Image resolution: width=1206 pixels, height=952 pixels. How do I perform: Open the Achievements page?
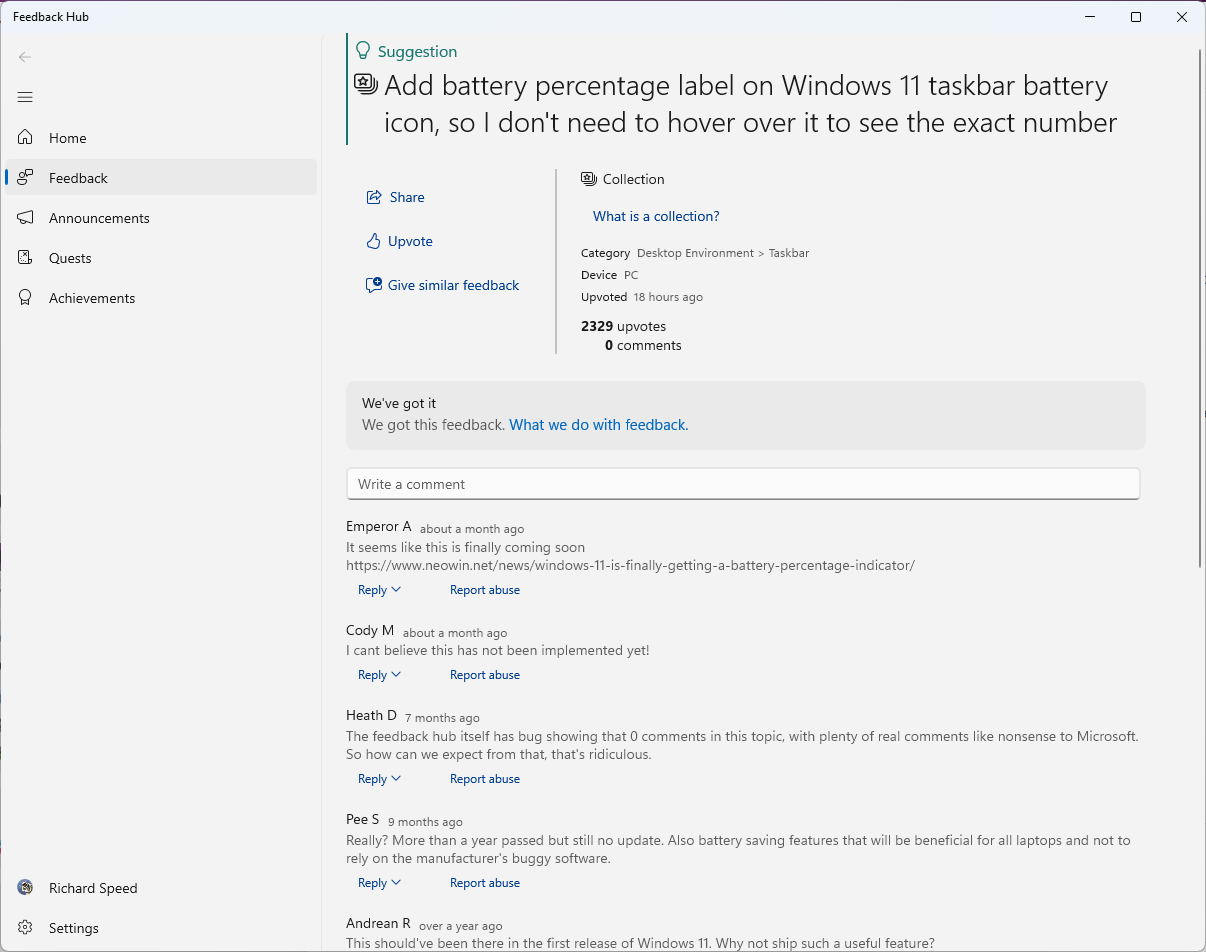point(161,298)
